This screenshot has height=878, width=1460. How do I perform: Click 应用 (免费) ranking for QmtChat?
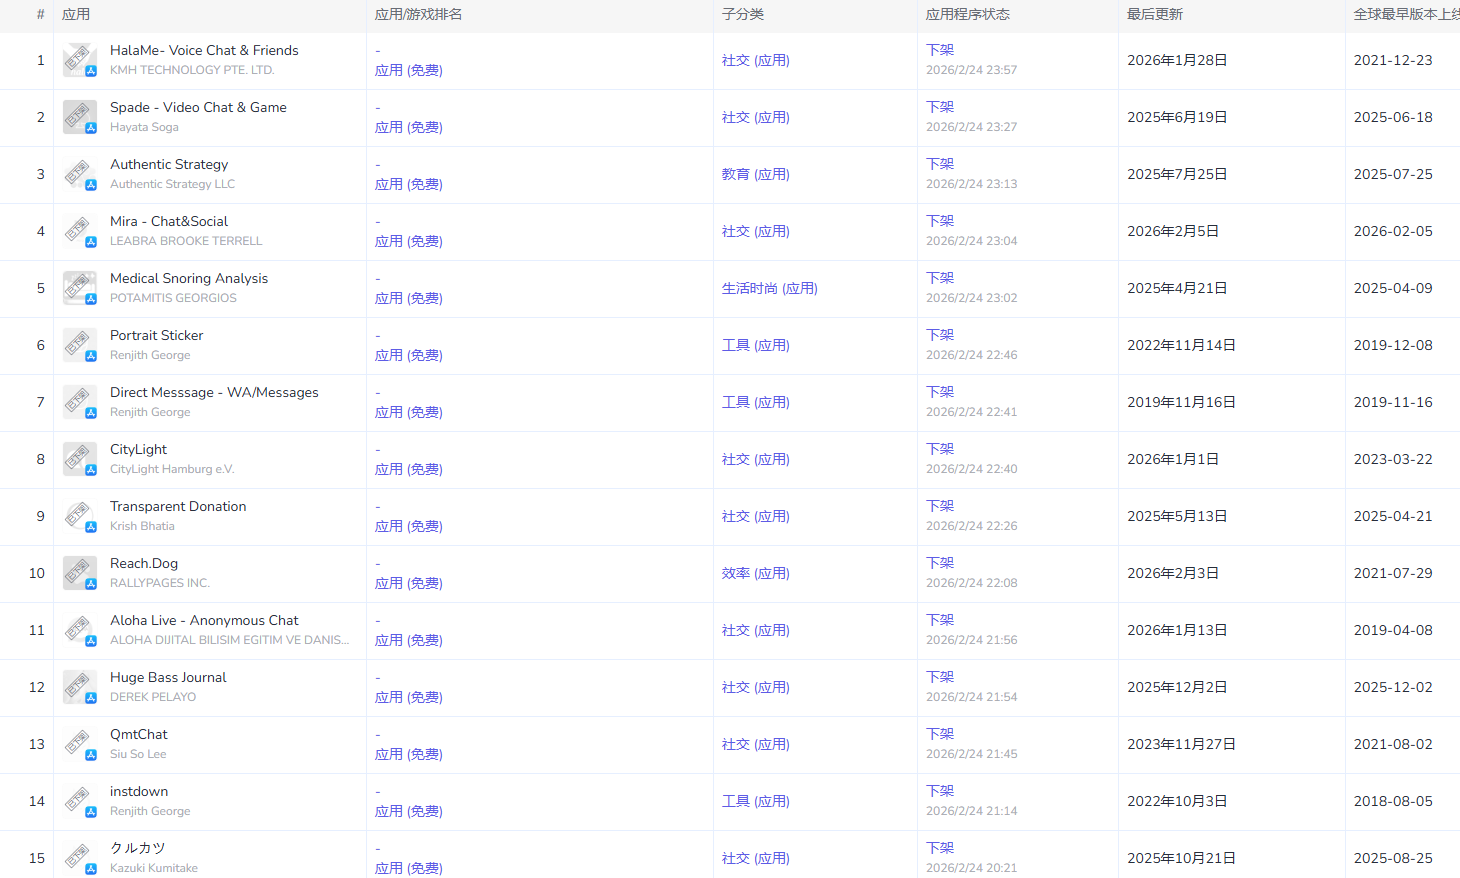pos(409,754)
